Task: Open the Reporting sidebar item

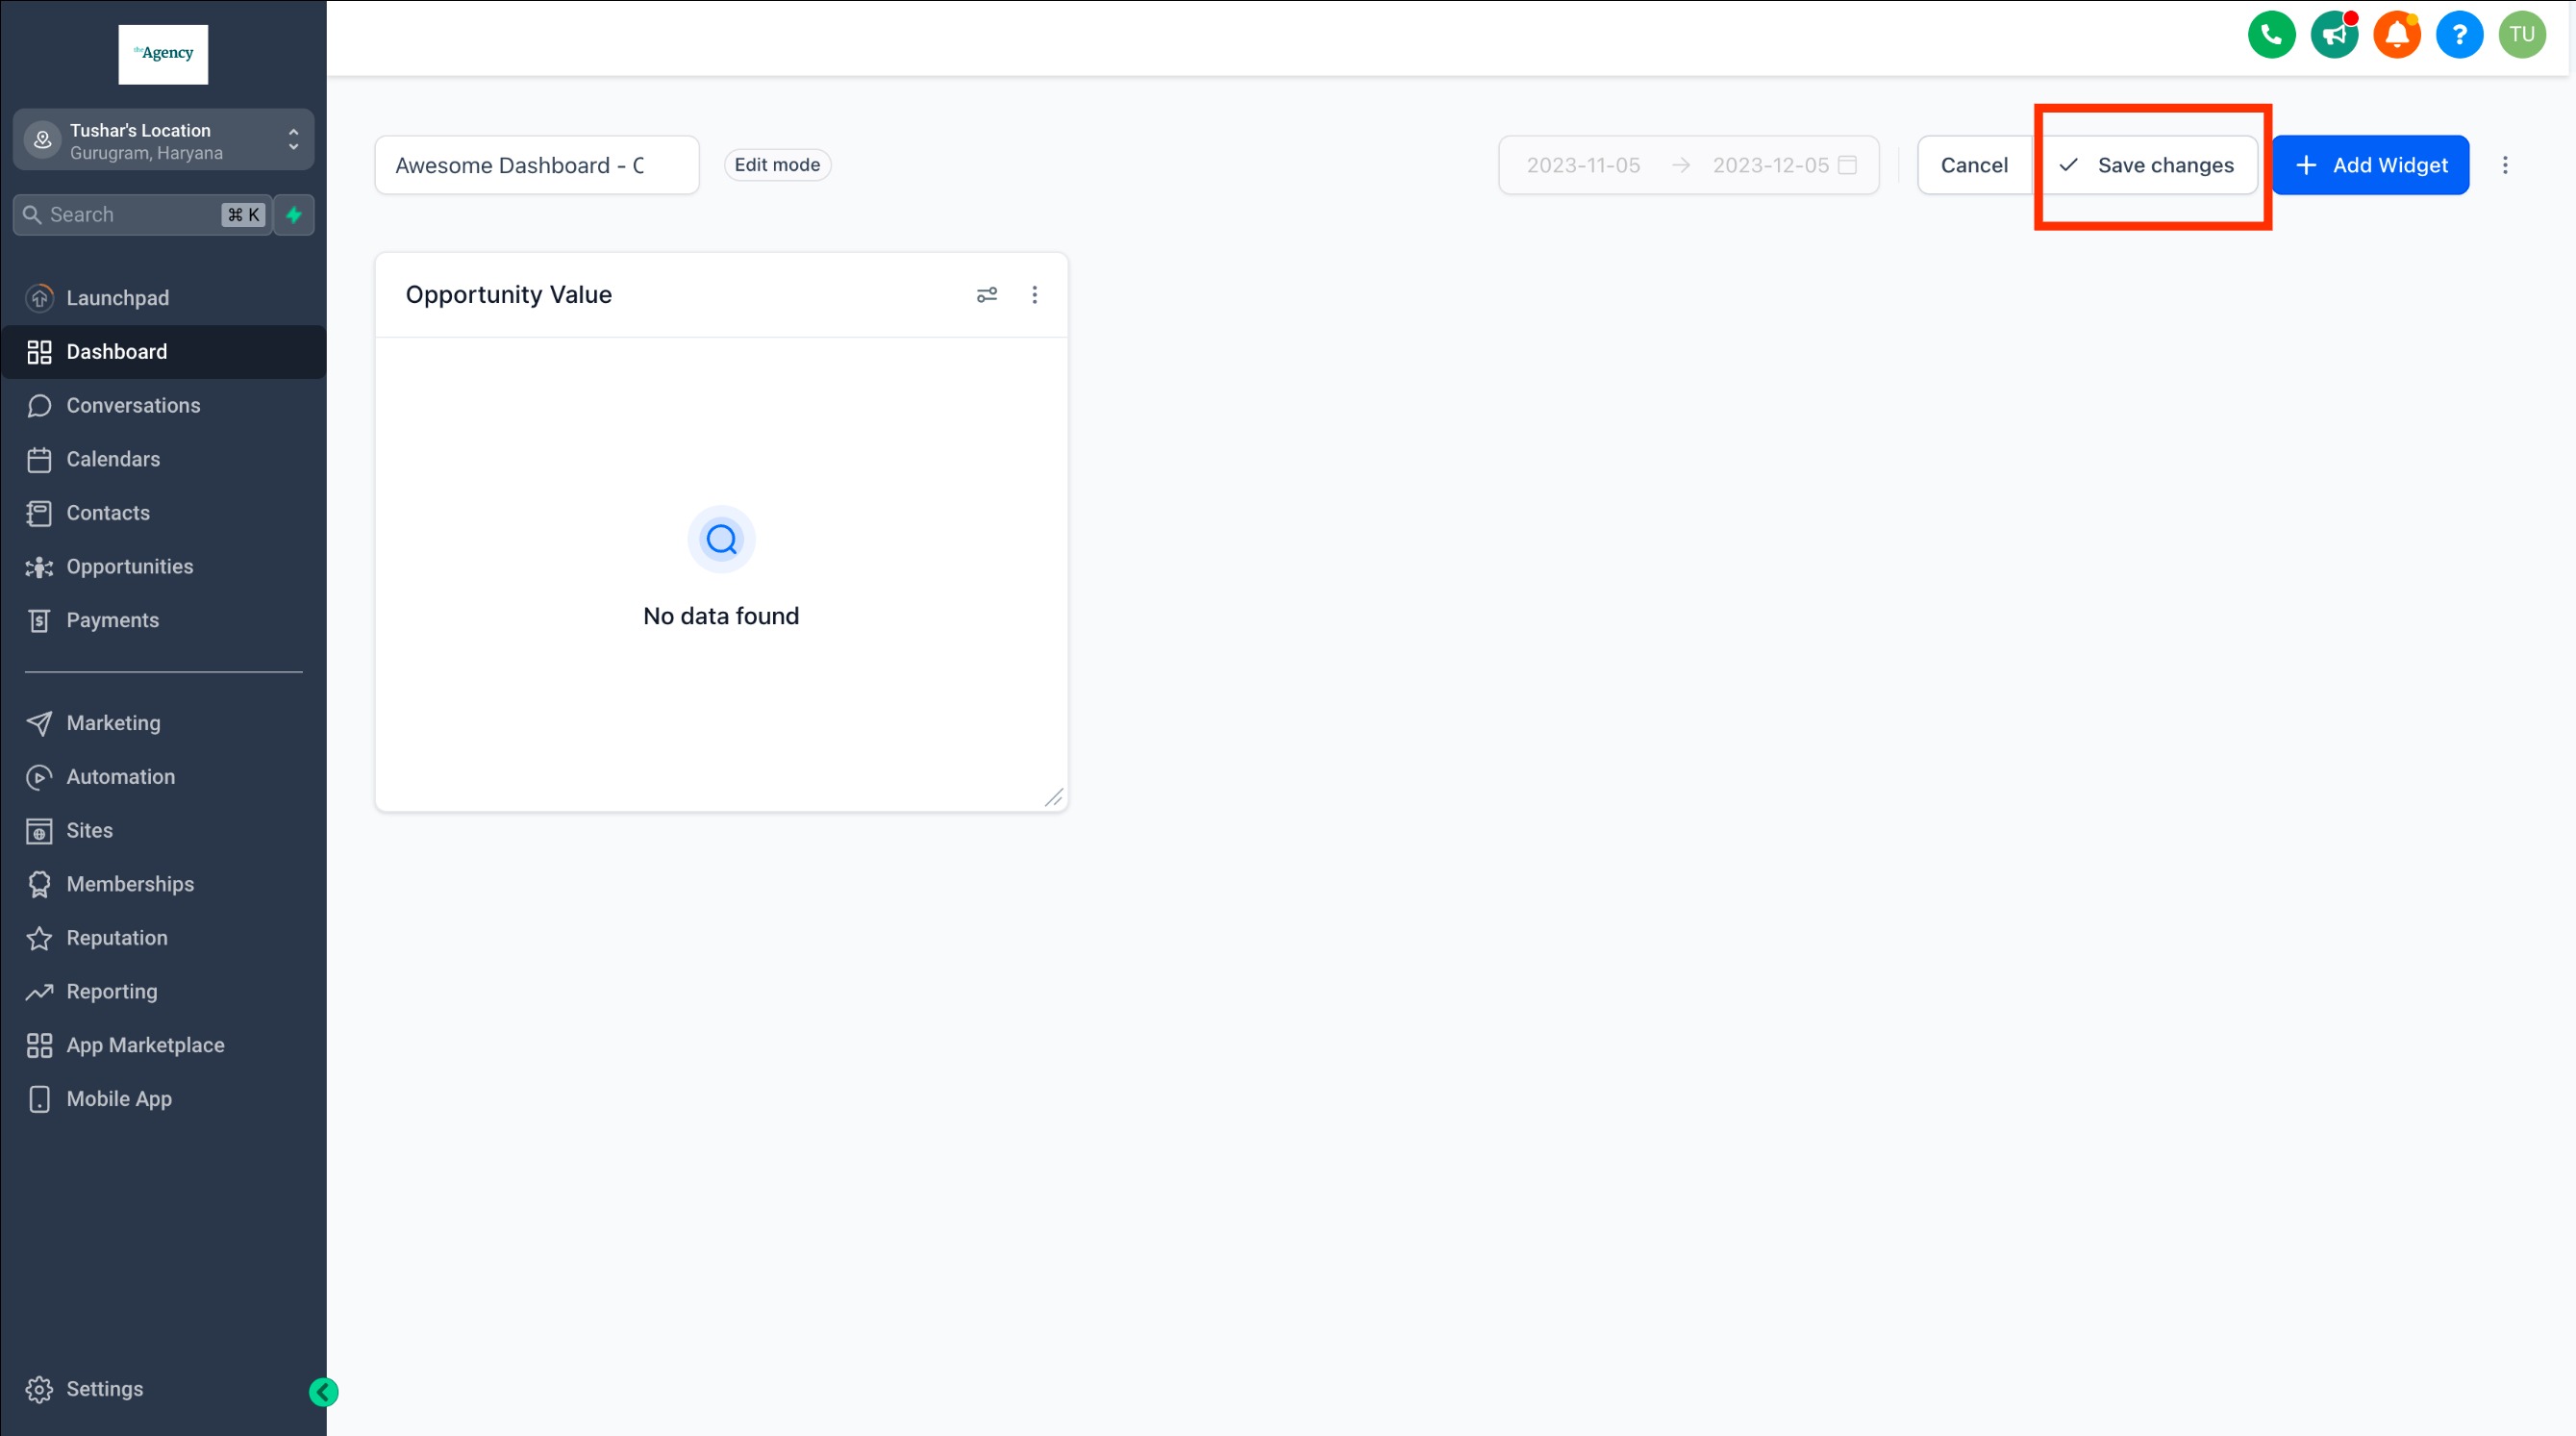Action: tap(111, 992)
